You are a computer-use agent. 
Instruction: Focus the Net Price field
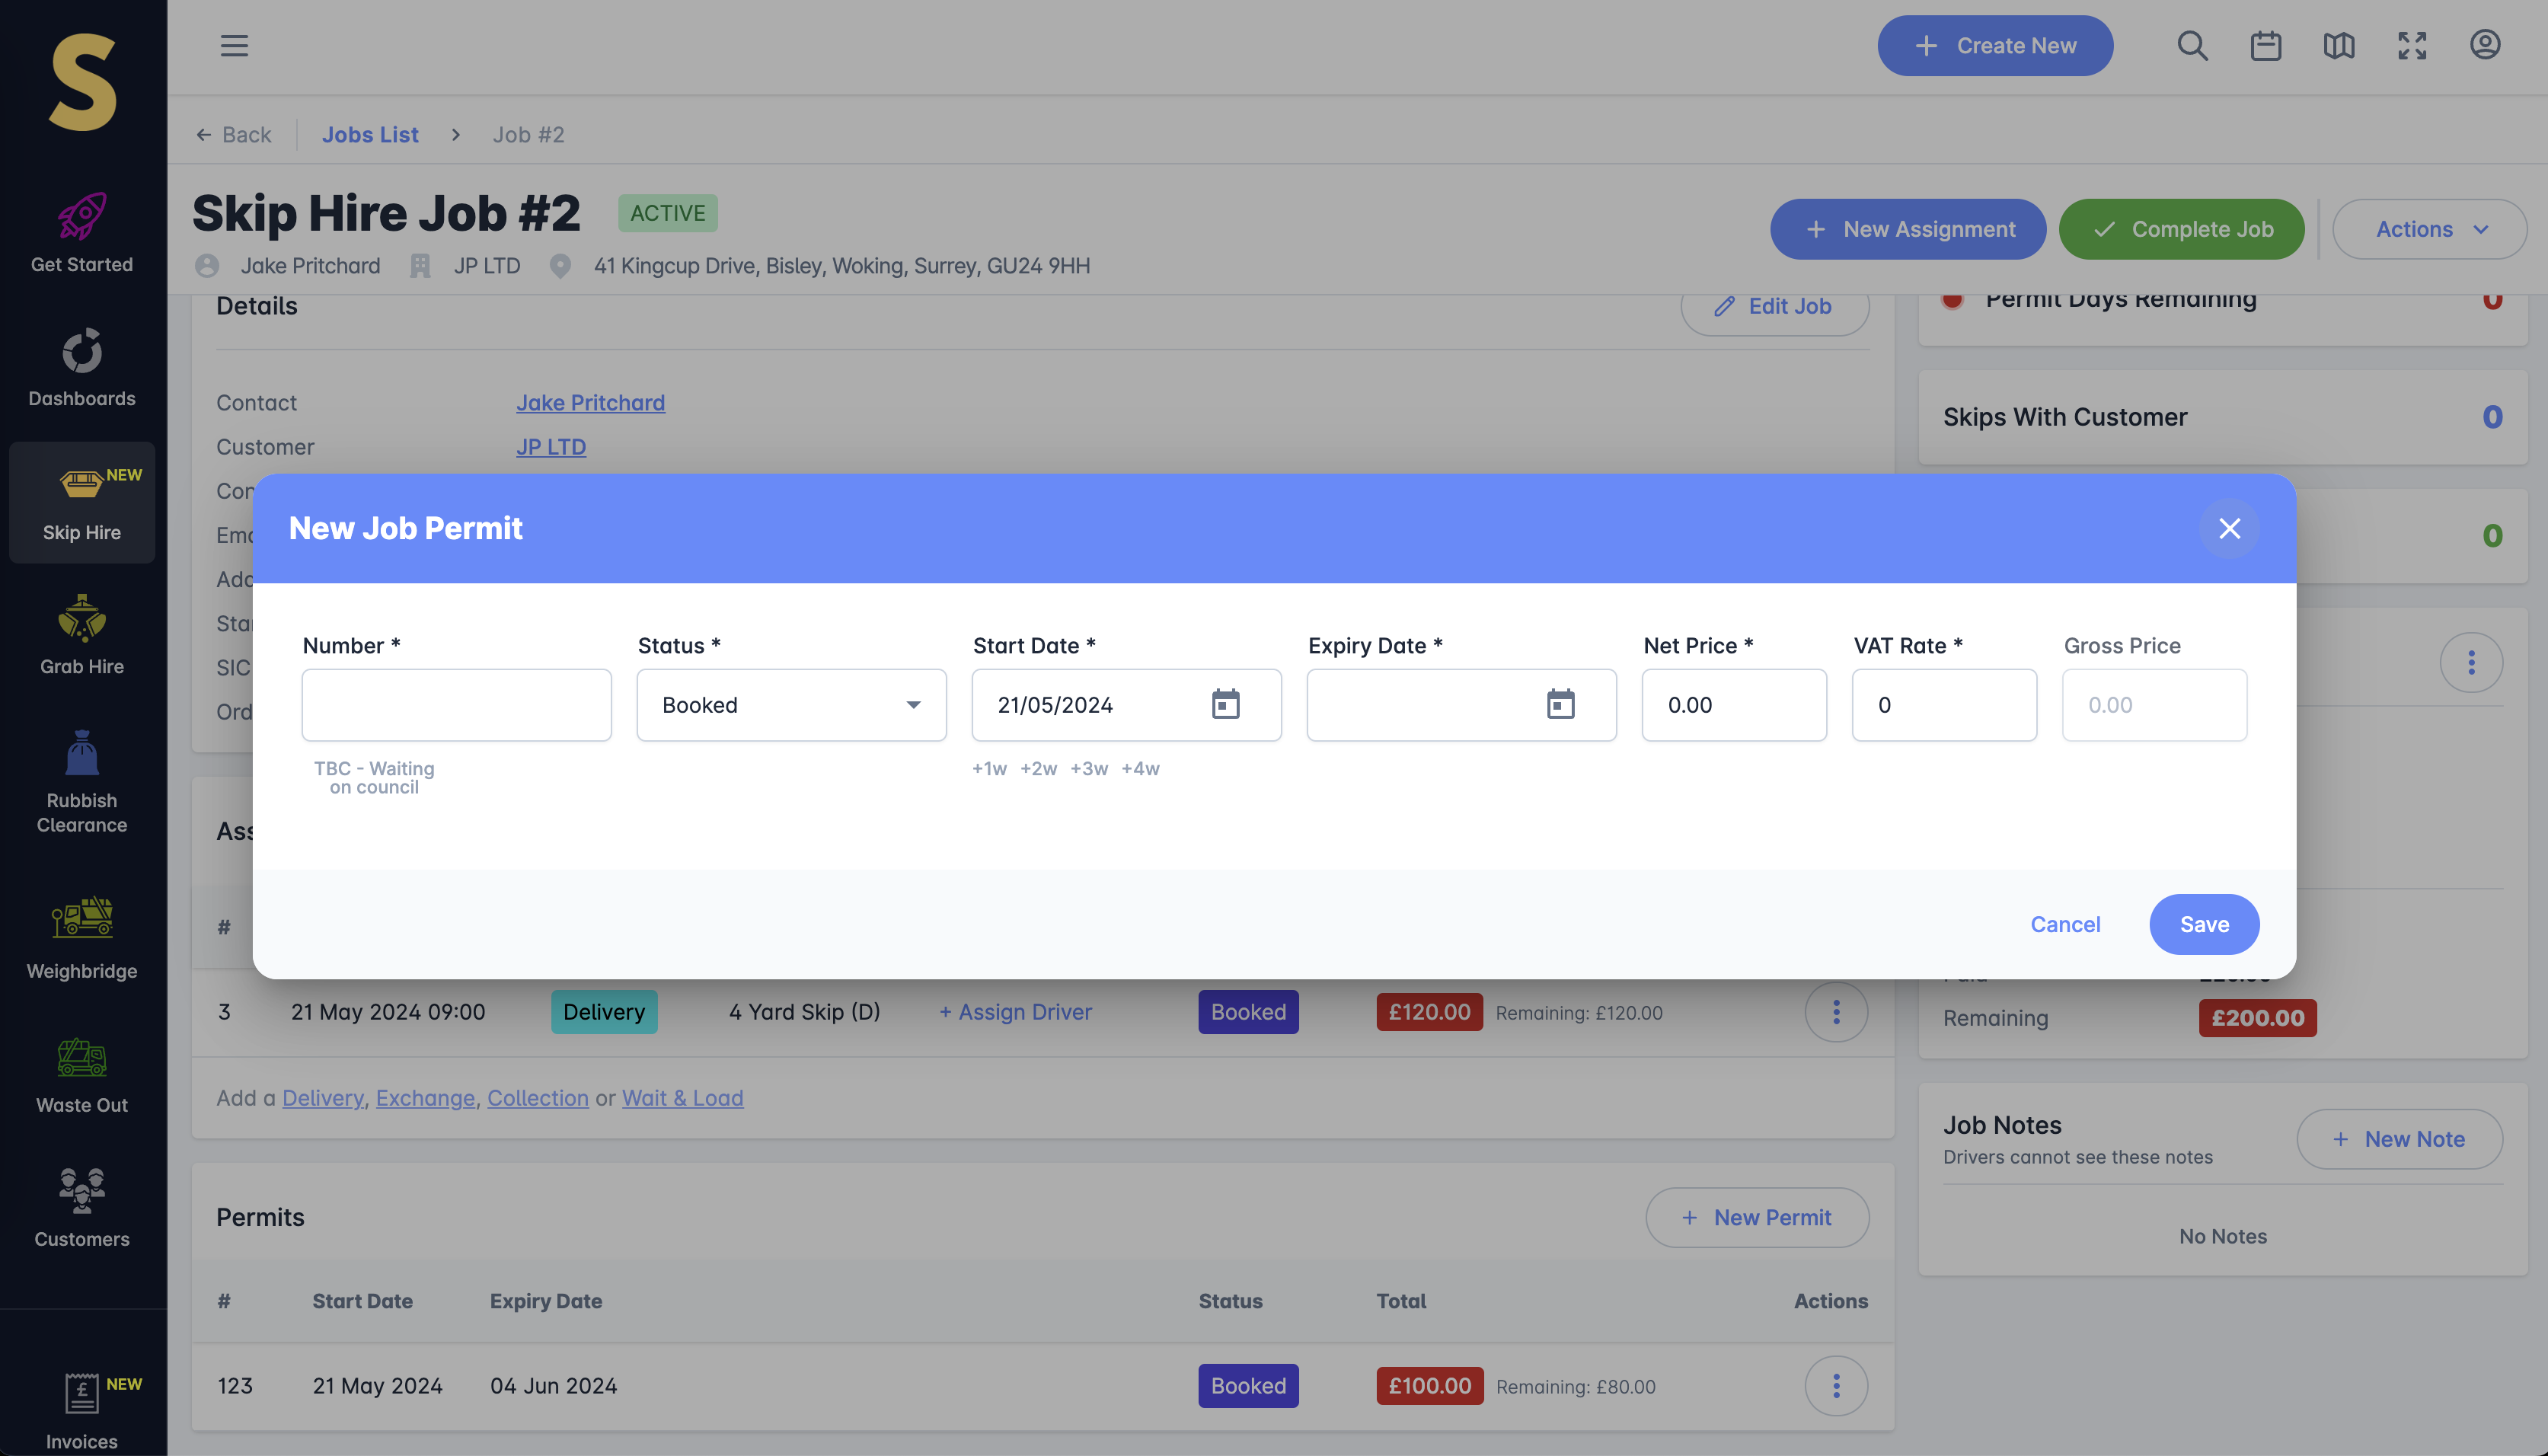pyautogui.click(x=1733, y=704)
